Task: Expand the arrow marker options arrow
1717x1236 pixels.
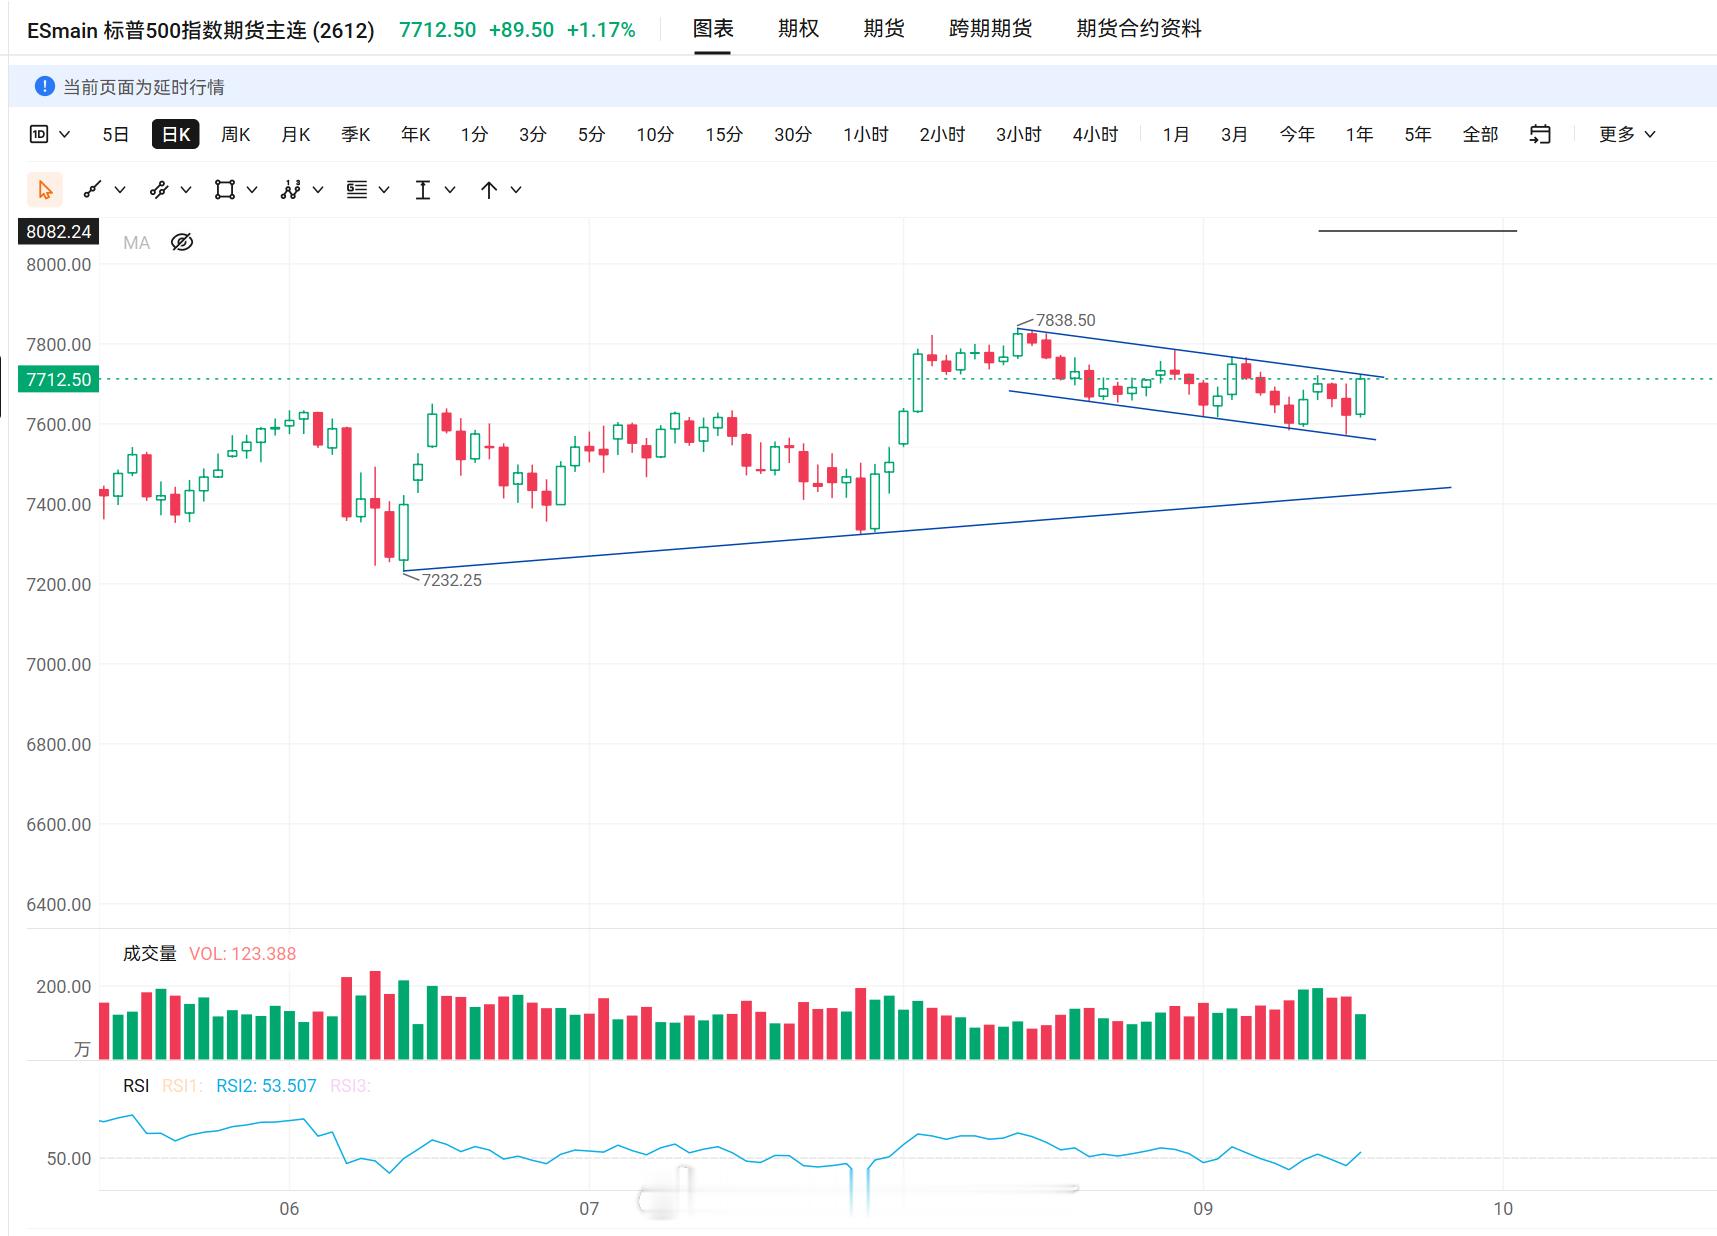Action: coord(516,190)
